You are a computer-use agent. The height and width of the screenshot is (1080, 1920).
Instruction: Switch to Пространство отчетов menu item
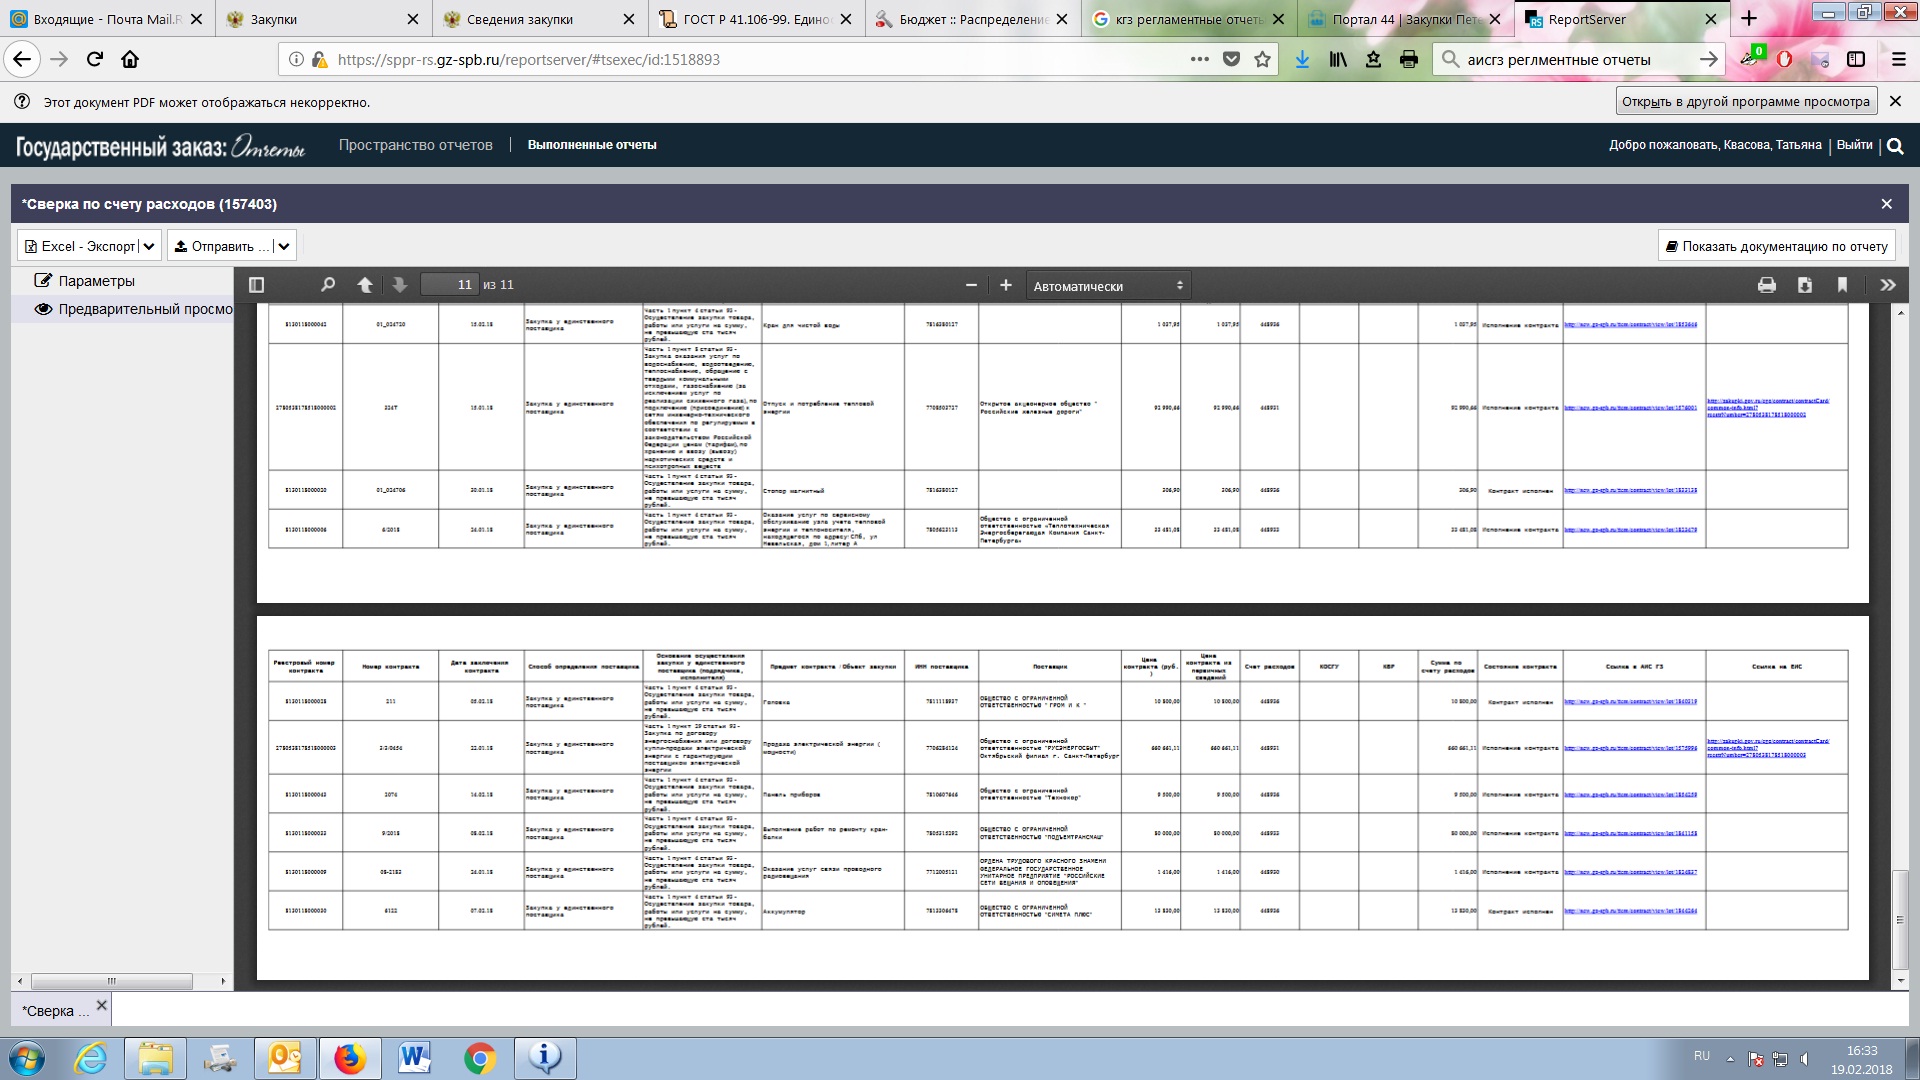point(415,145)
